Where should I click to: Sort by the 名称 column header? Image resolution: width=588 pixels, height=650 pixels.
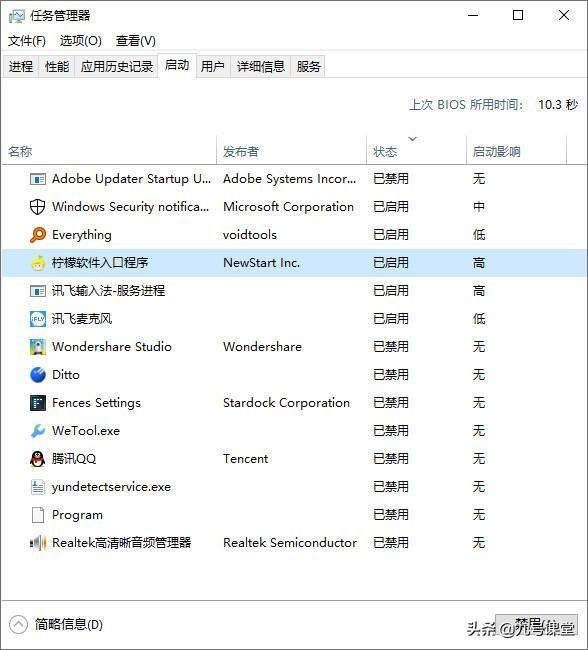pyautogui.click(x=109, y=152)
